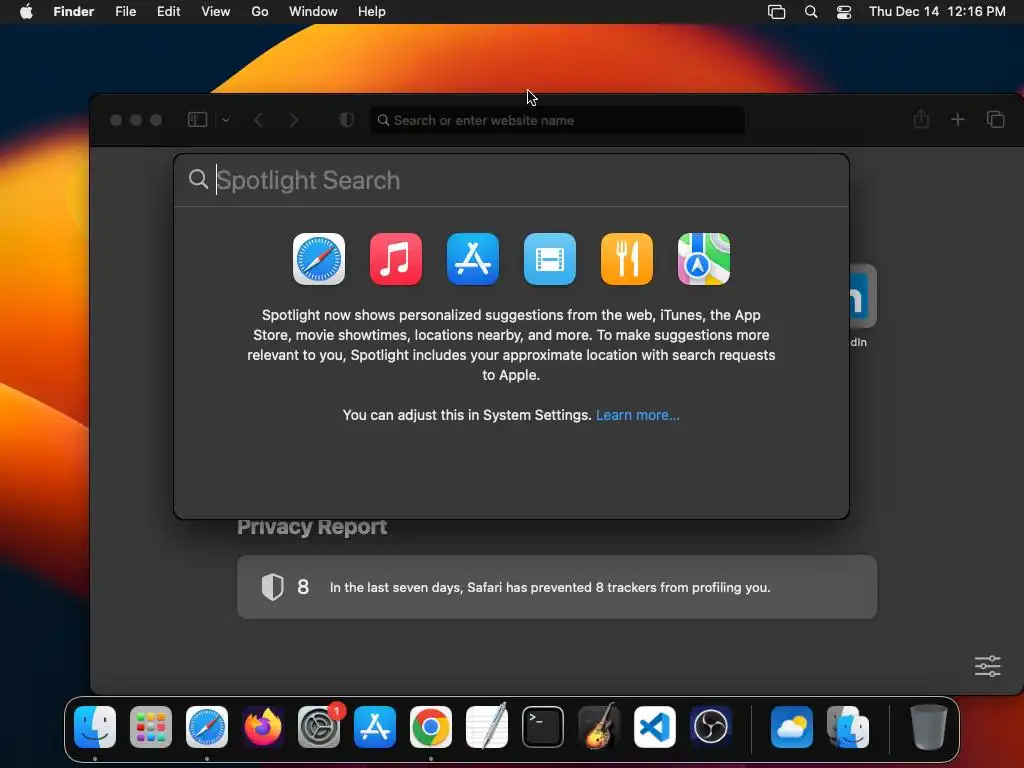Screen dimensions: 1024x768
Task: Open the Trash in the Dock
Action: [x=929, y=727]
